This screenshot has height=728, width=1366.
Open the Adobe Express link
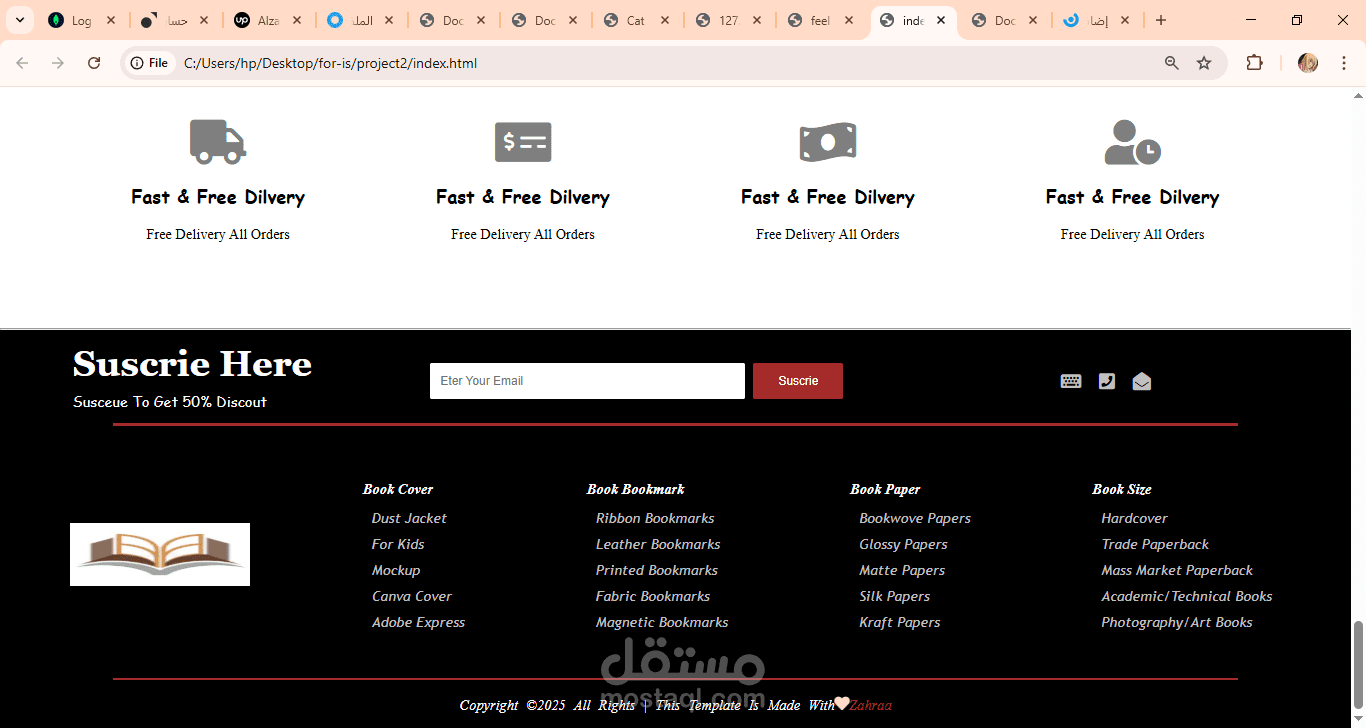418,622
